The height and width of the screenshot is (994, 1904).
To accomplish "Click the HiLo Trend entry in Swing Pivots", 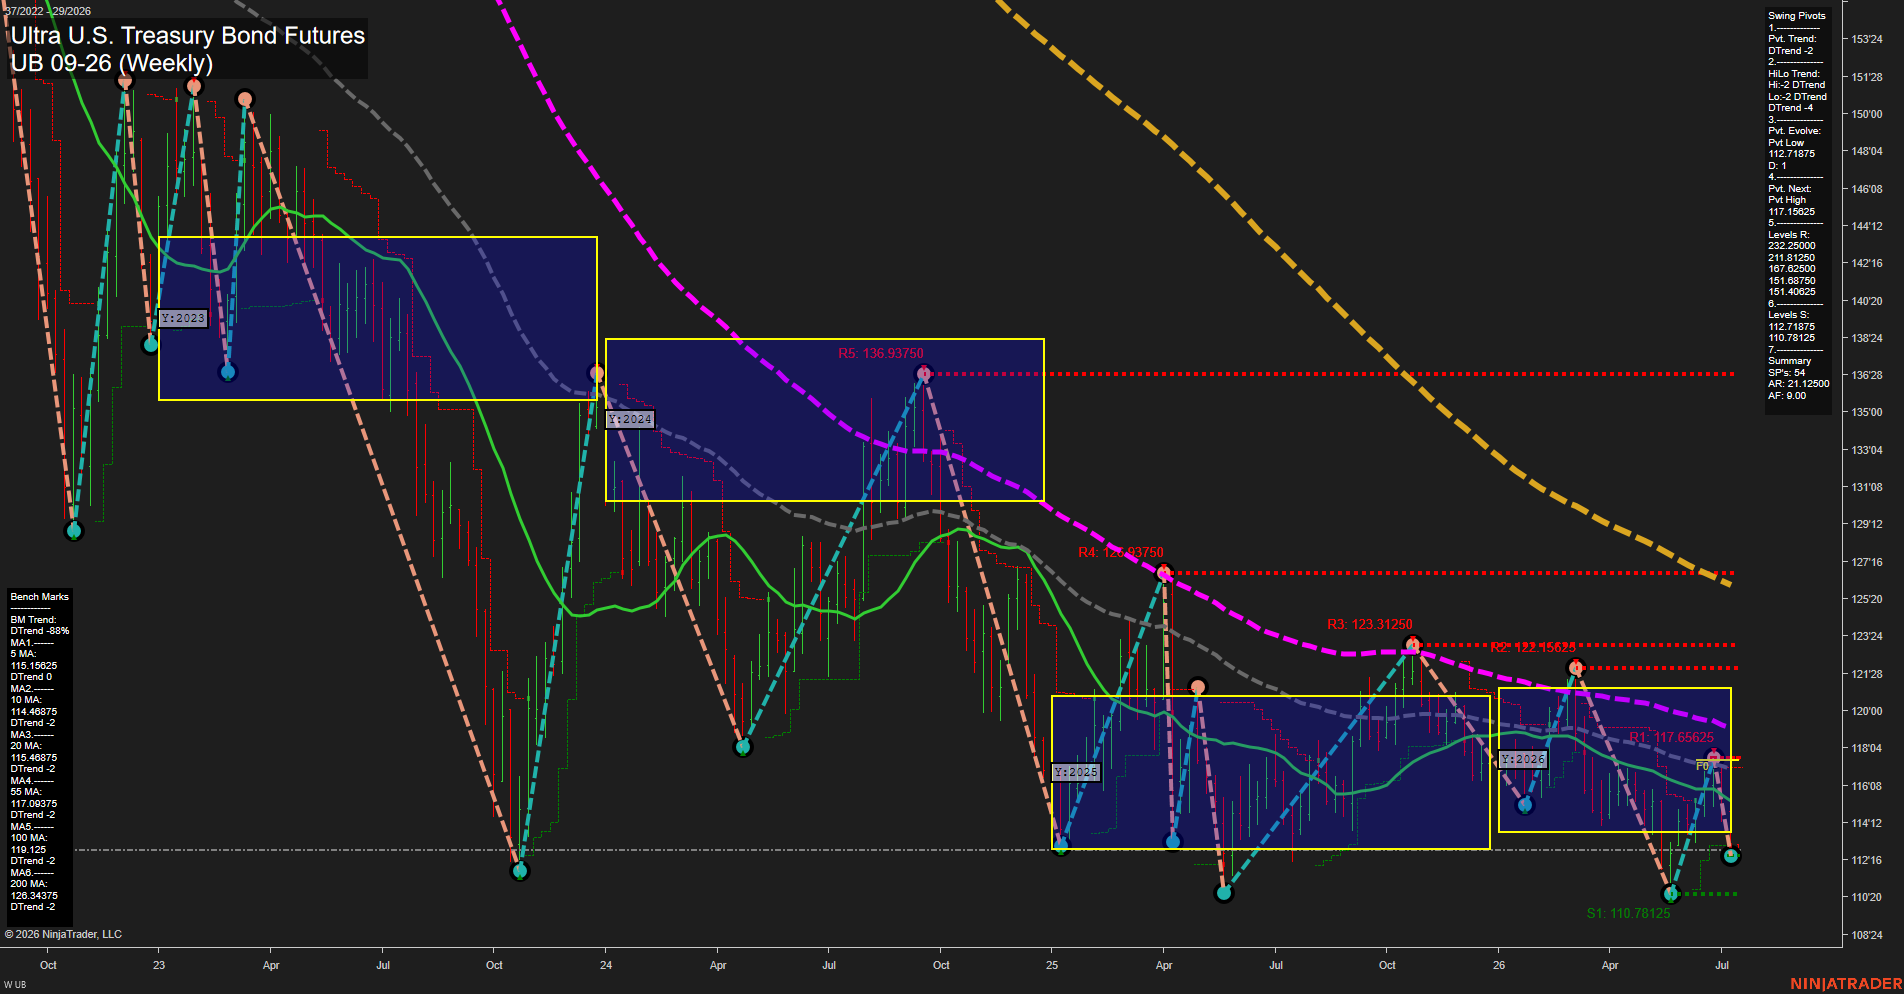I will coord(1794,74).
